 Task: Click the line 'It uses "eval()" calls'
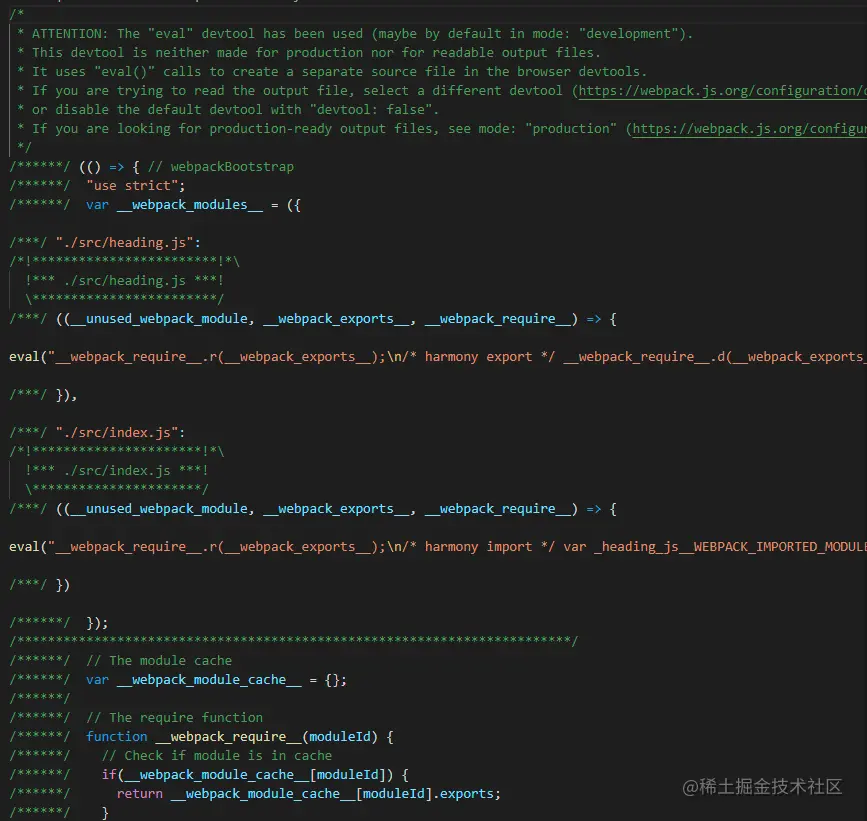[x=332, y=72]
